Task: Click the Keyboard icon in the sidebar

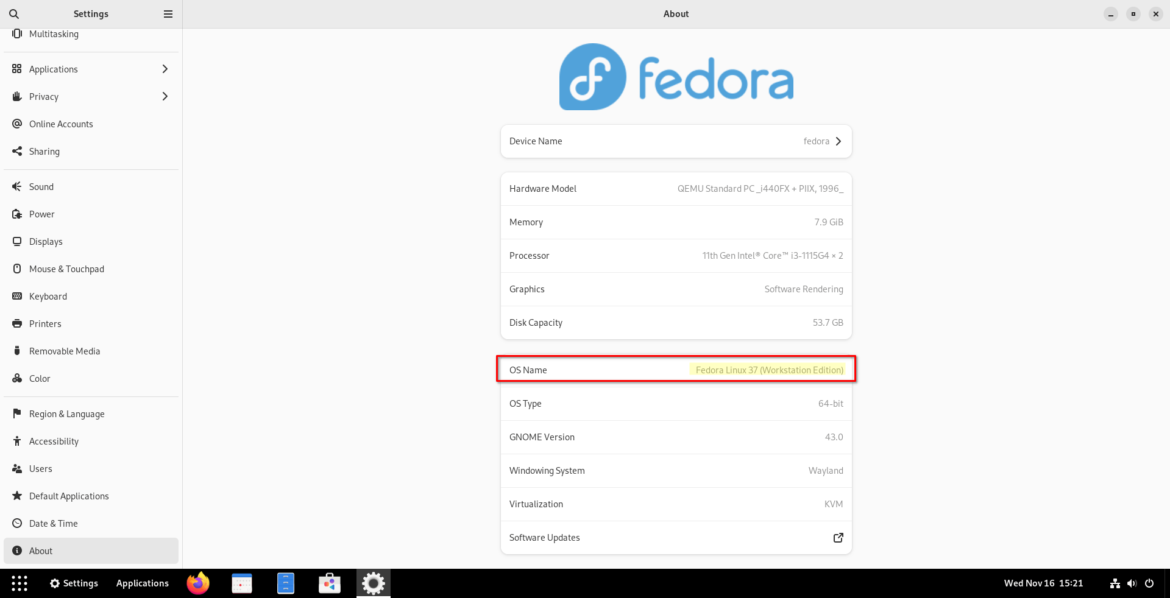Action: click(16, 296)
